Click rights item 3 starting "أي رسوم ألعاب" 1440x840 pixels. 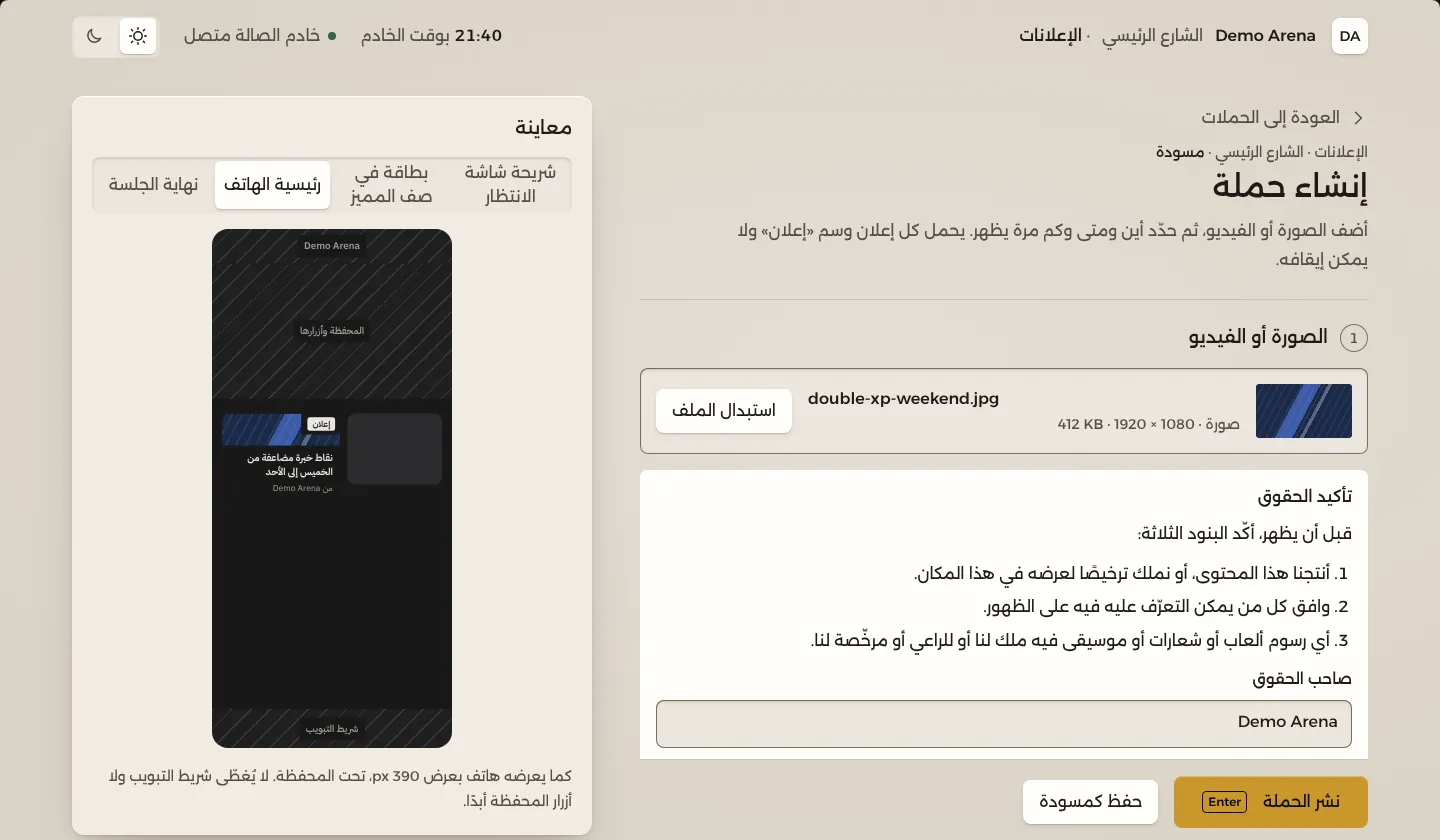pos(1081,640)
